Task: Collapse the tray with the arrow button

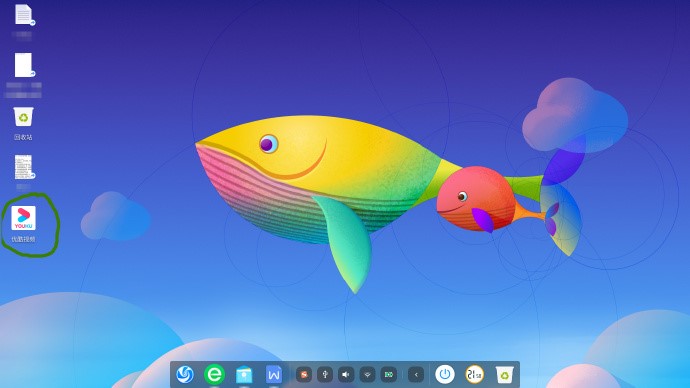Action: (x=416, y=375)
